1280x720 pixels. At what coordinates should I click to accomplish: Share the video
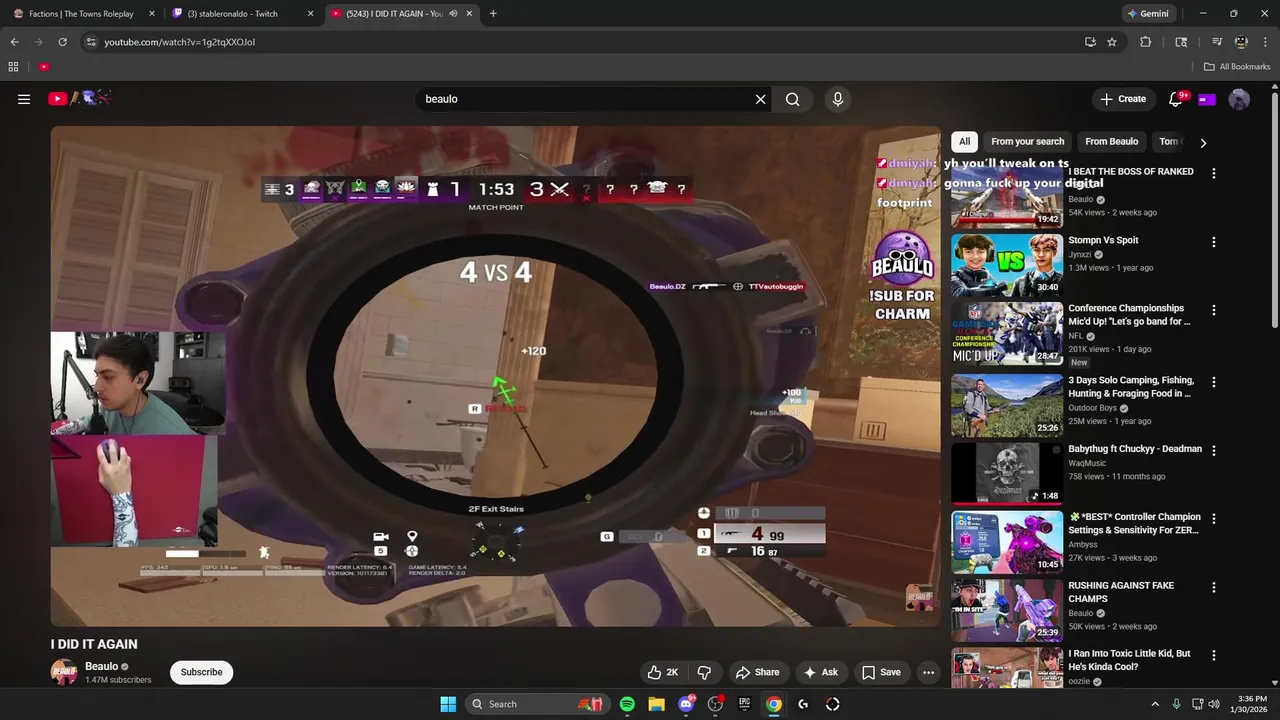point(757,672)
